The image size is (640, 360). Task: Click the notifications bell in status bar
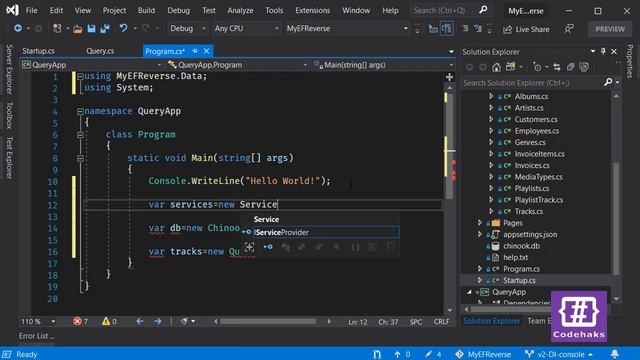(615, 354)
